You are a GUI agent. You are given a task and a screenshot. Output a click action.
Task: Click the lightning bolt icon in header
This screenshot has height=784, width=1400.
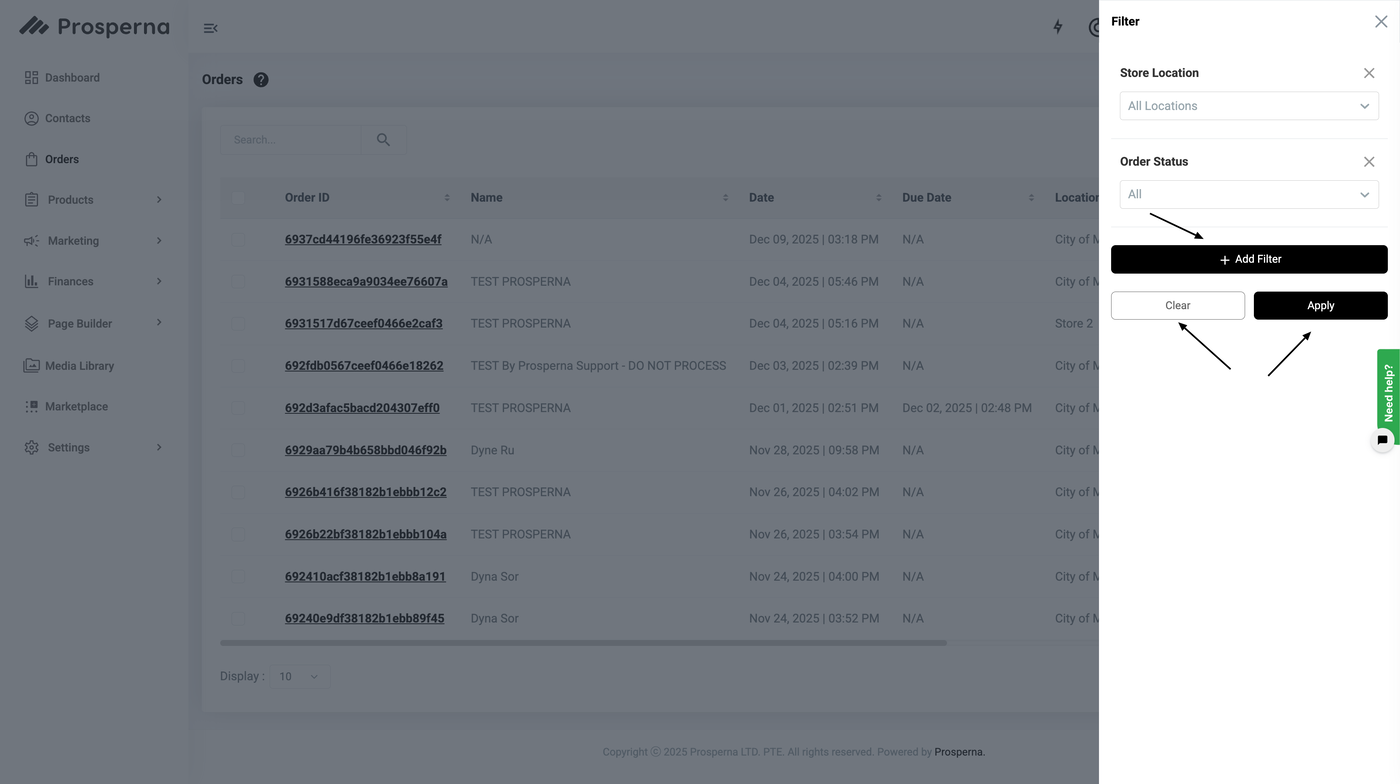[1058, 27]
